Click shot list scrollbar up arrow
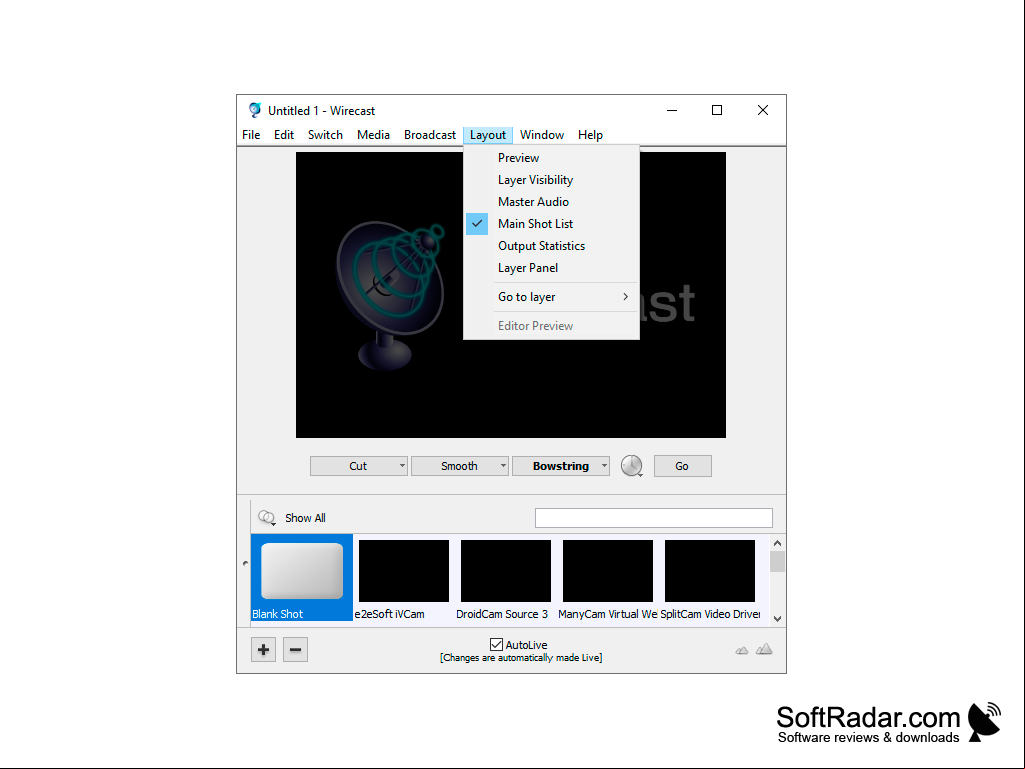This screenshot has height=769, width=1025. 777,543
